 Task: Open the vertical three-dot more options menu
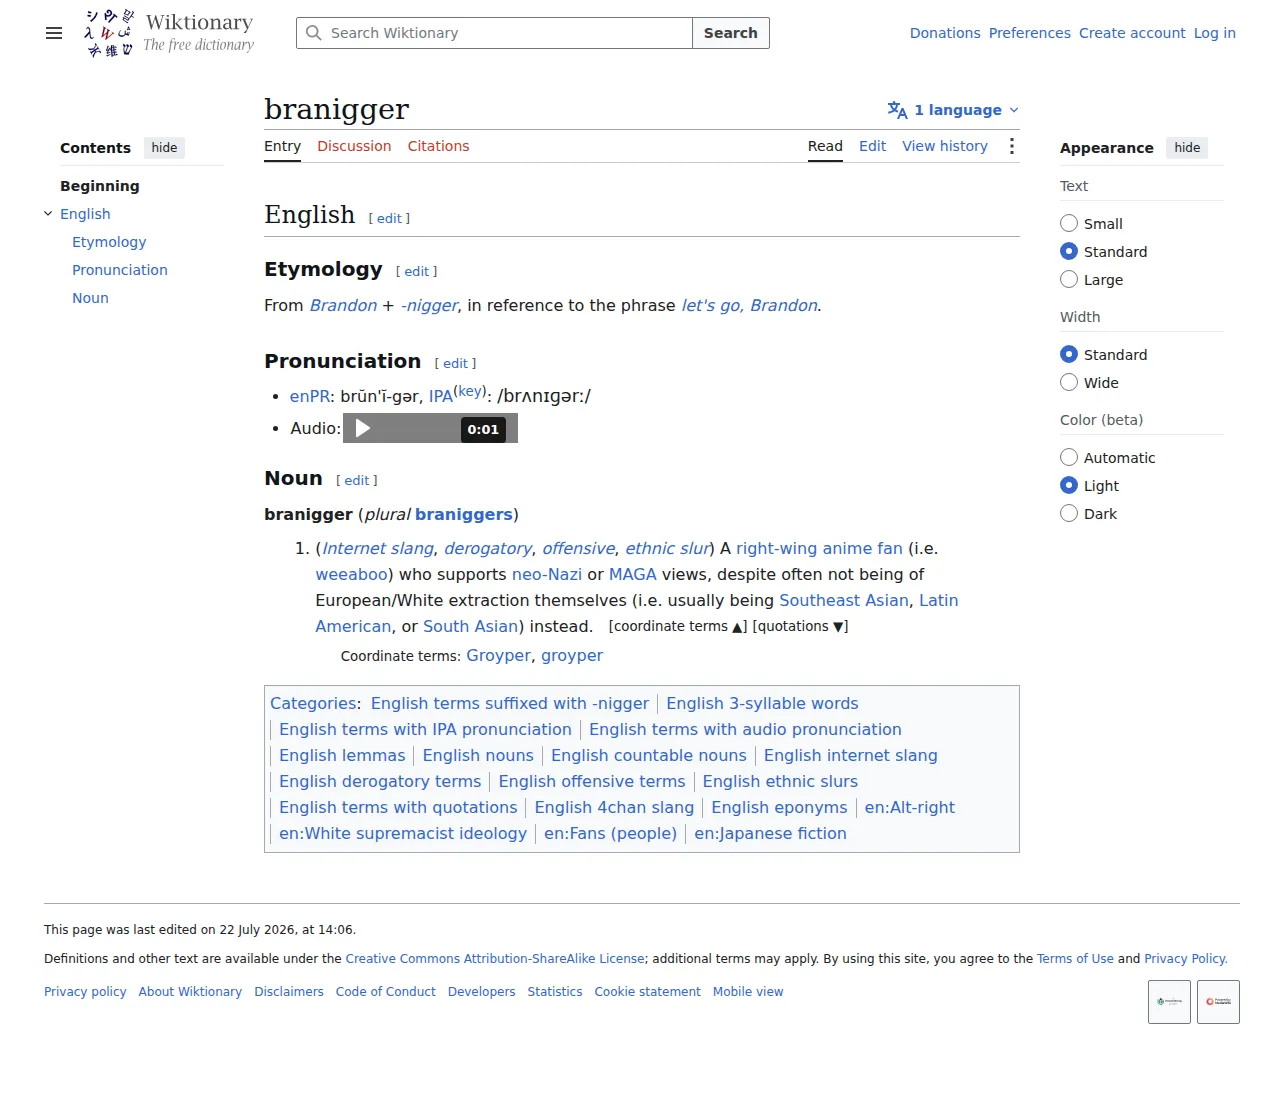(1012, 146)
